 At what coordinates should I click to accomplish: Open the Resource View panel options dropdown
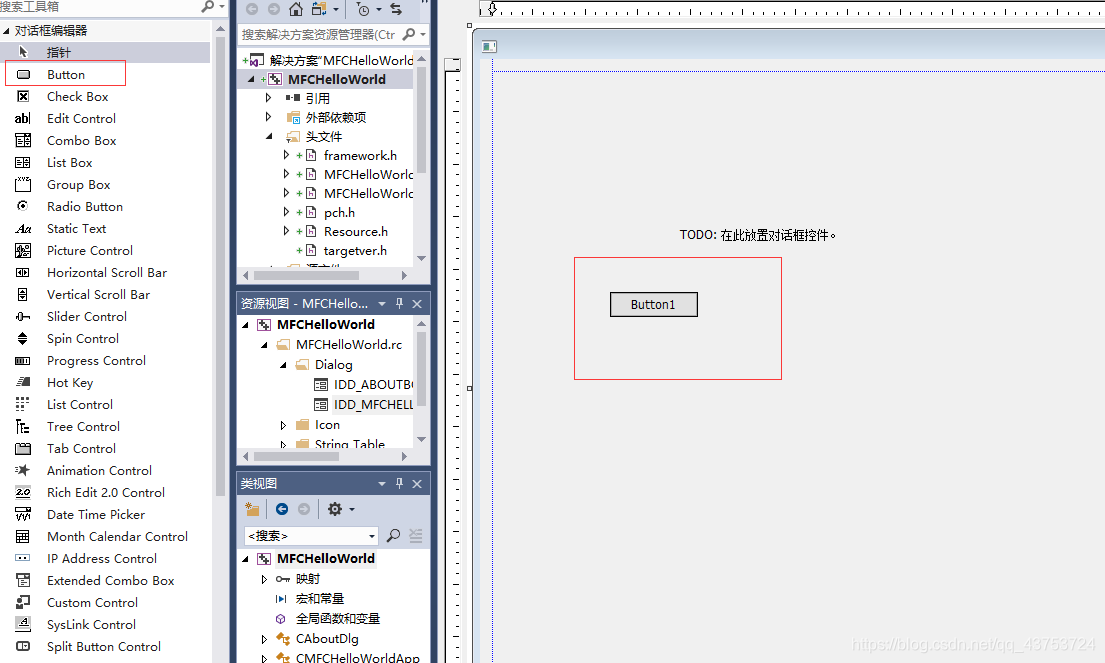point(382,304)
